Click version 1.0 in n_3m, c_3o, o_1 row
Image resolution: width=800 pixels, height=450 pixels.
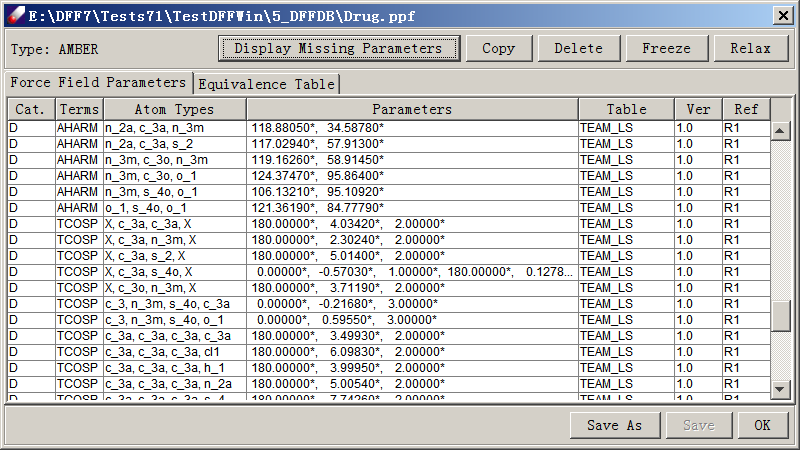[x=698, y=176]
